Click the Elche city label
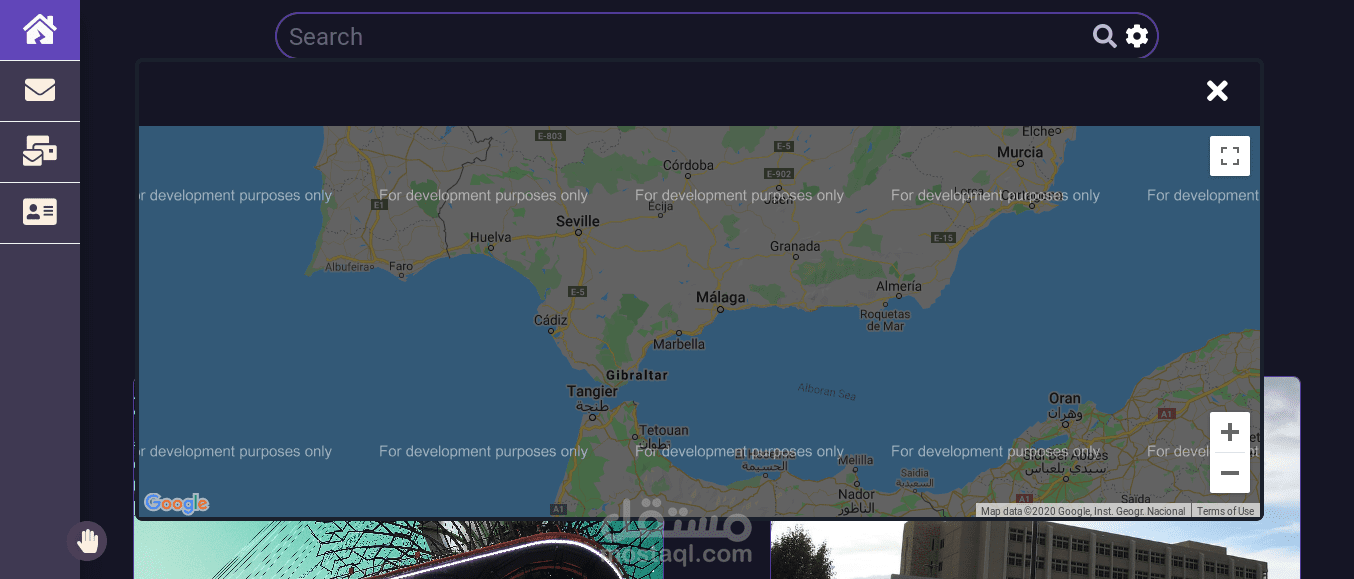The width and height of the screenshot is (1354, 579). pos(1039,131)
